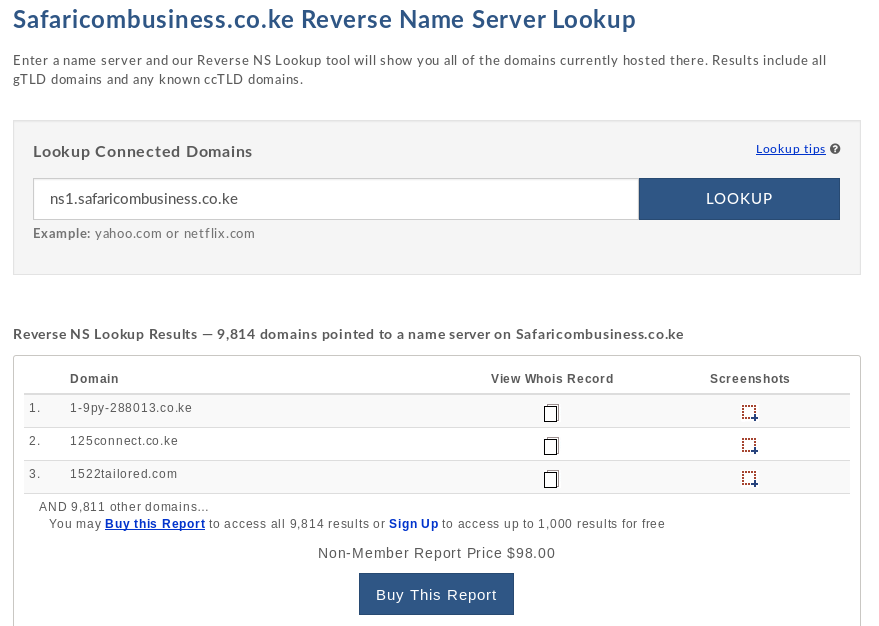Viewport: 879px width, 626px height.
Task: Click the page title Reverse Name Server Lookup
Action: 324,20
